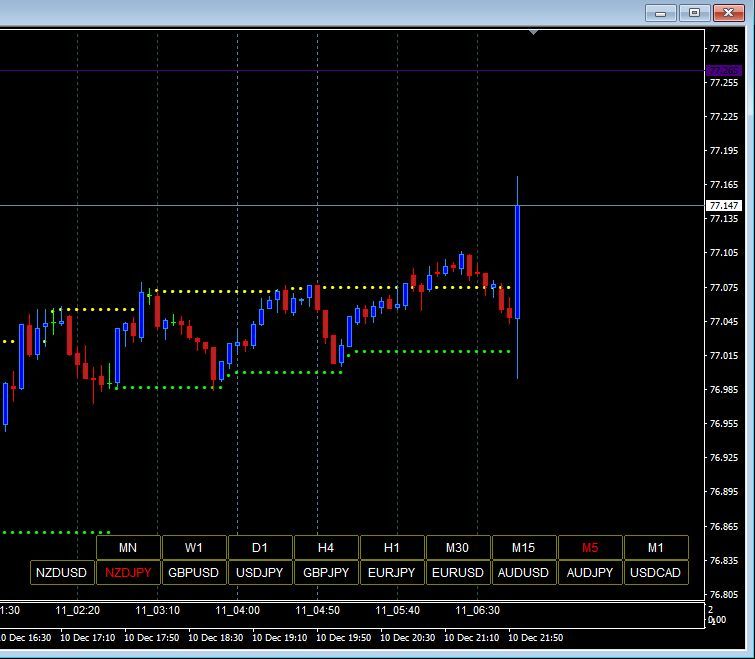Load the AUDJPY symbol

click(x=590, y=572)
